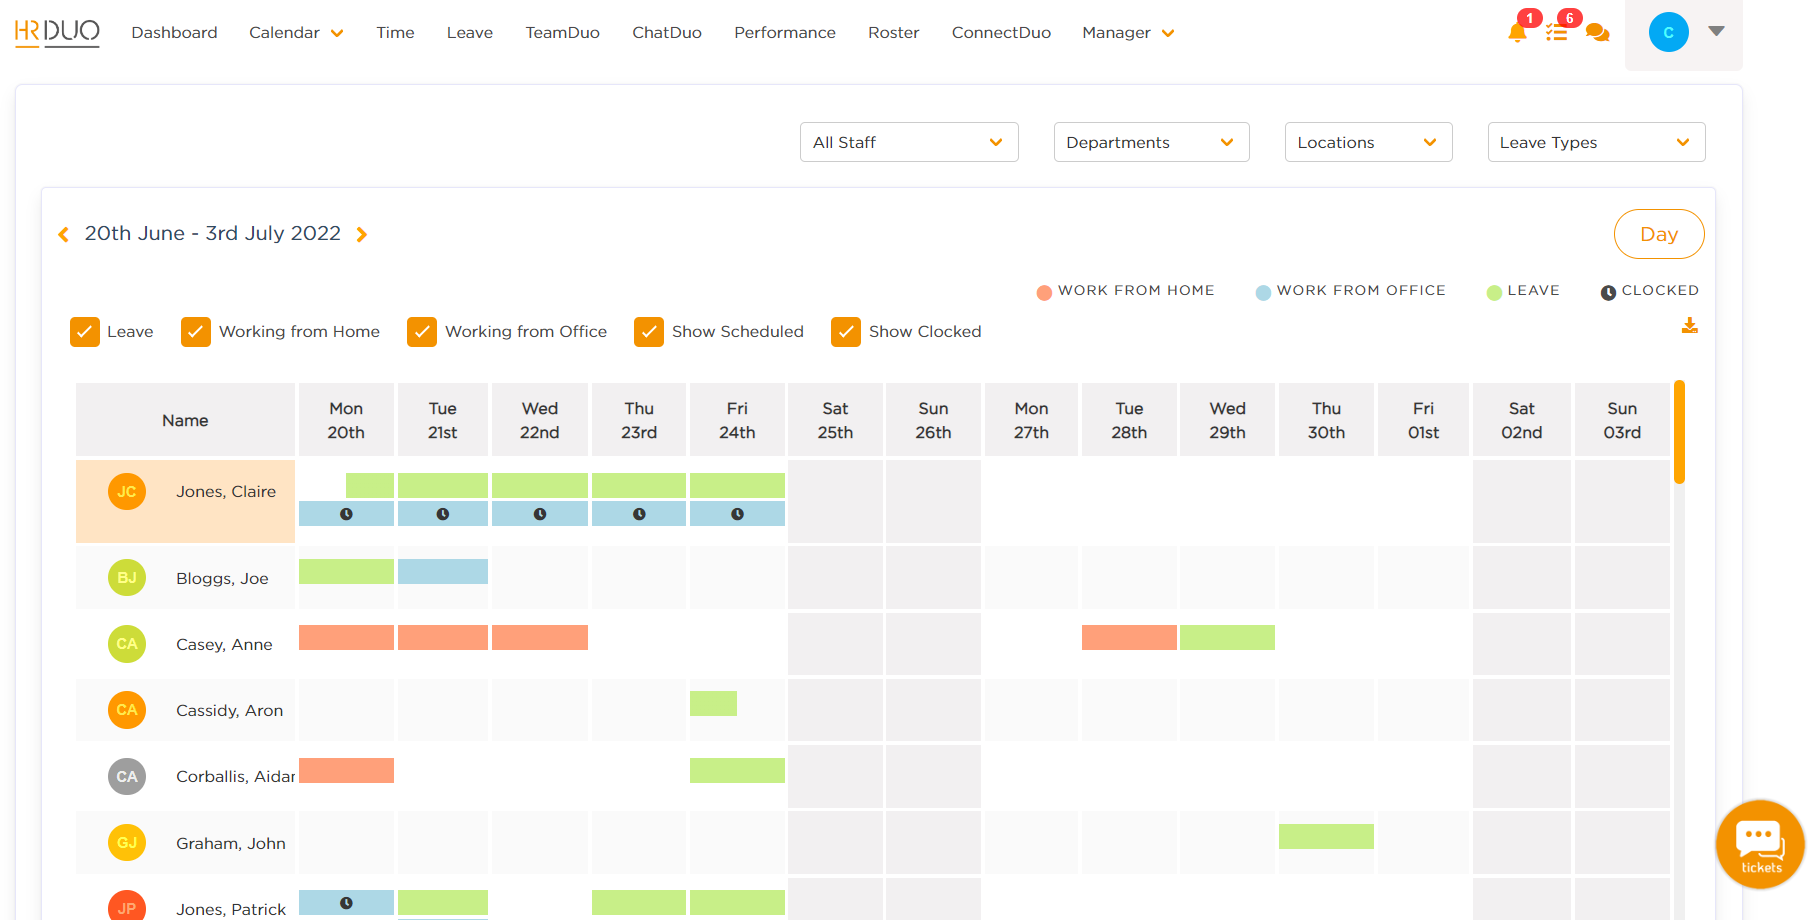The image size is (1813, 920).
Task: Open the notifications bell icon
Action: coord(1517,32)
